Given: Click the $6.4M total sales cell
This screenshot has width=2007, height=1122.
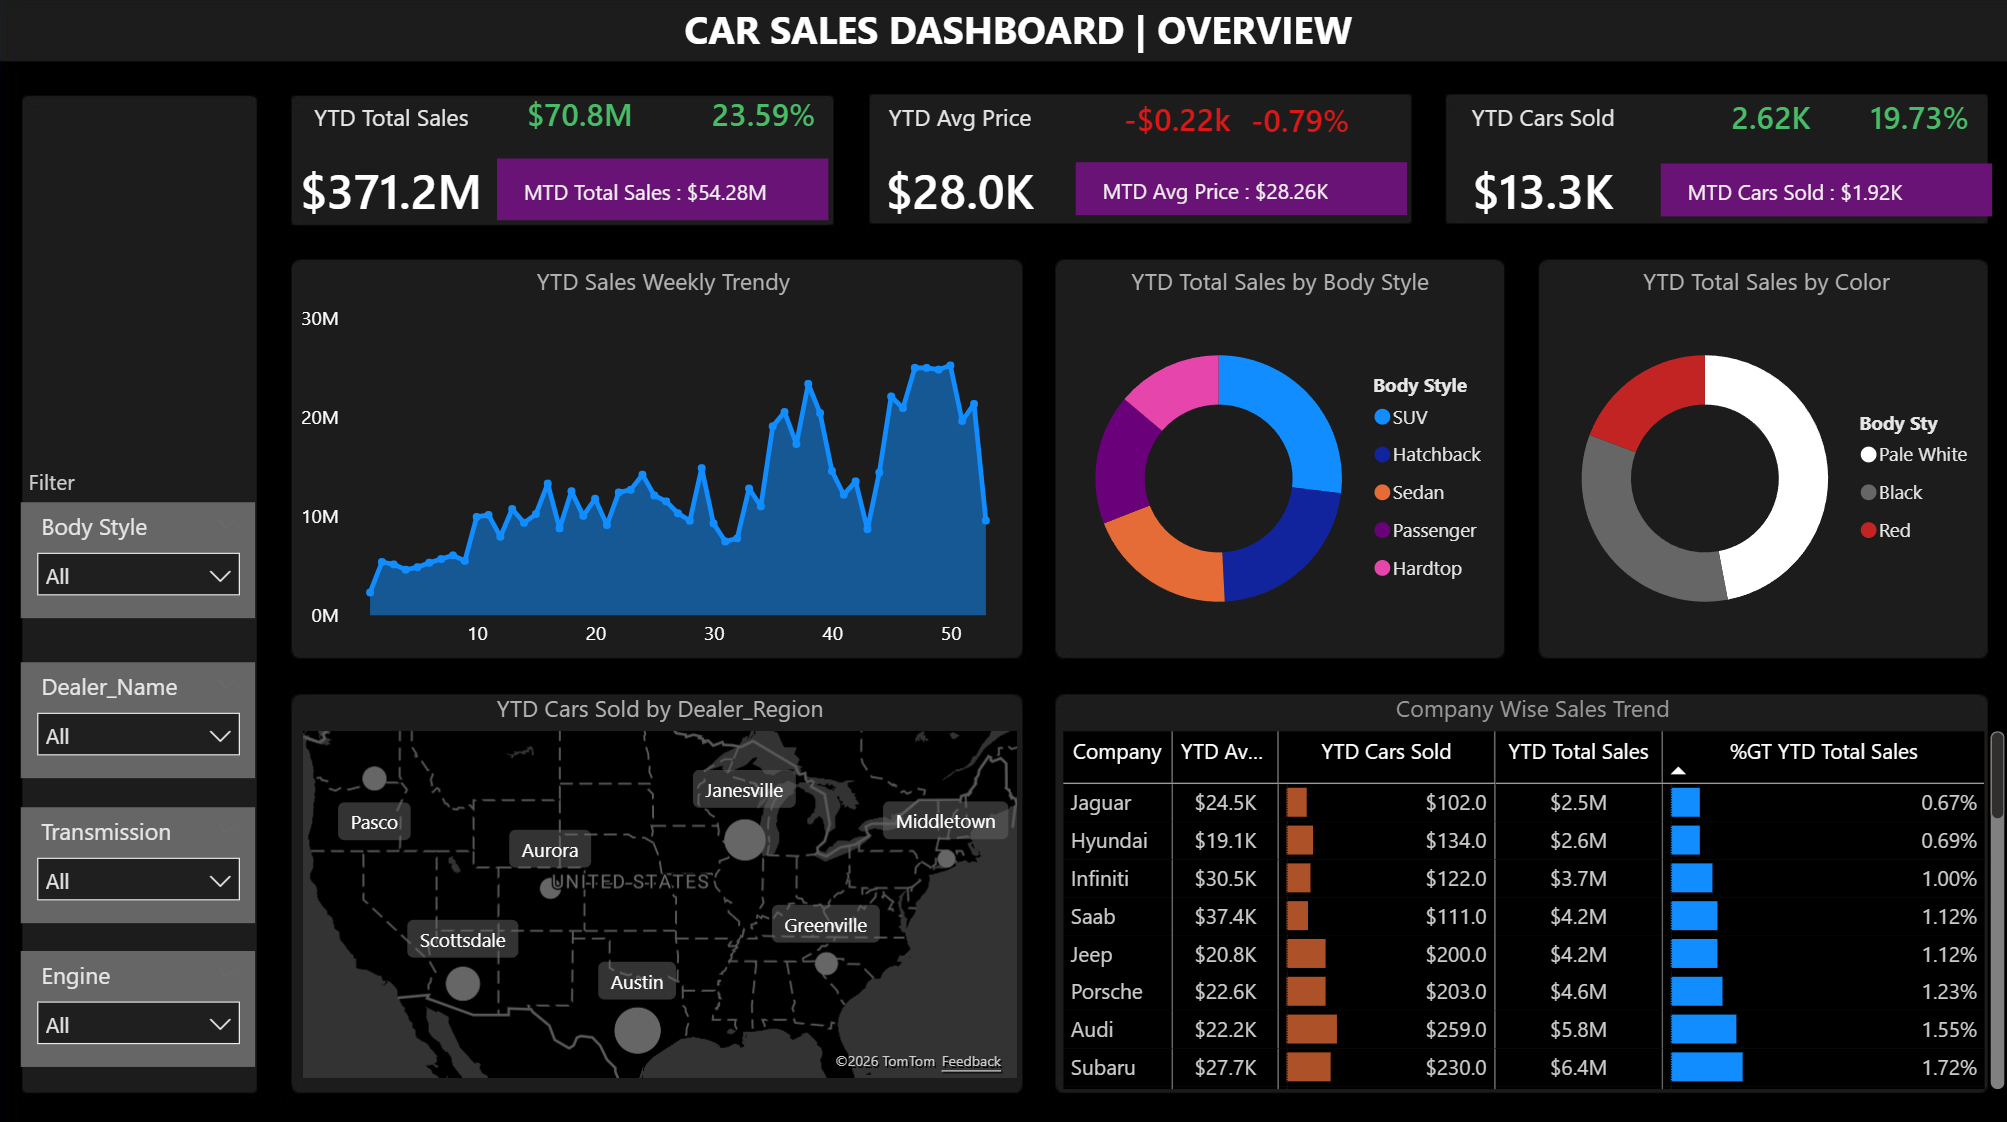Looking at the screenshot, I should (1578, 1067).
